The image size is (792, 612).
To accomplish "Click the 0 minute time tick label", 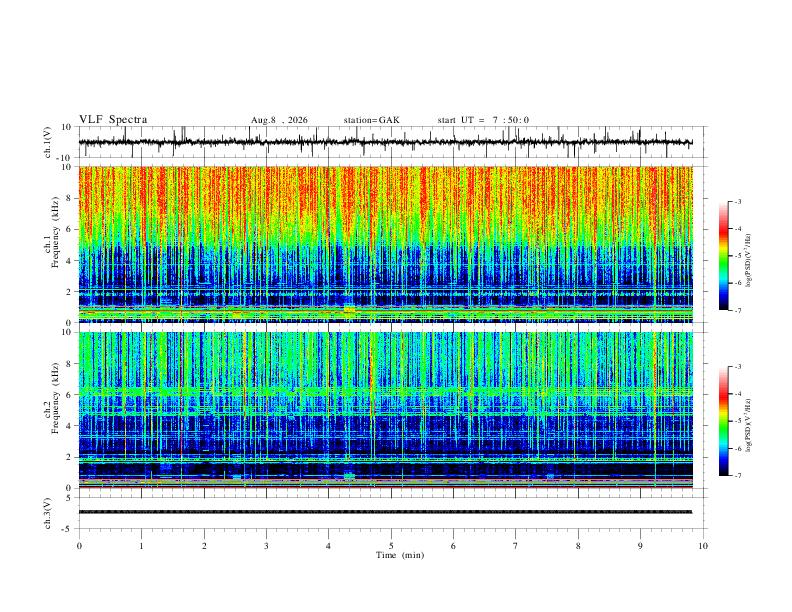I will tap(79, 546).
